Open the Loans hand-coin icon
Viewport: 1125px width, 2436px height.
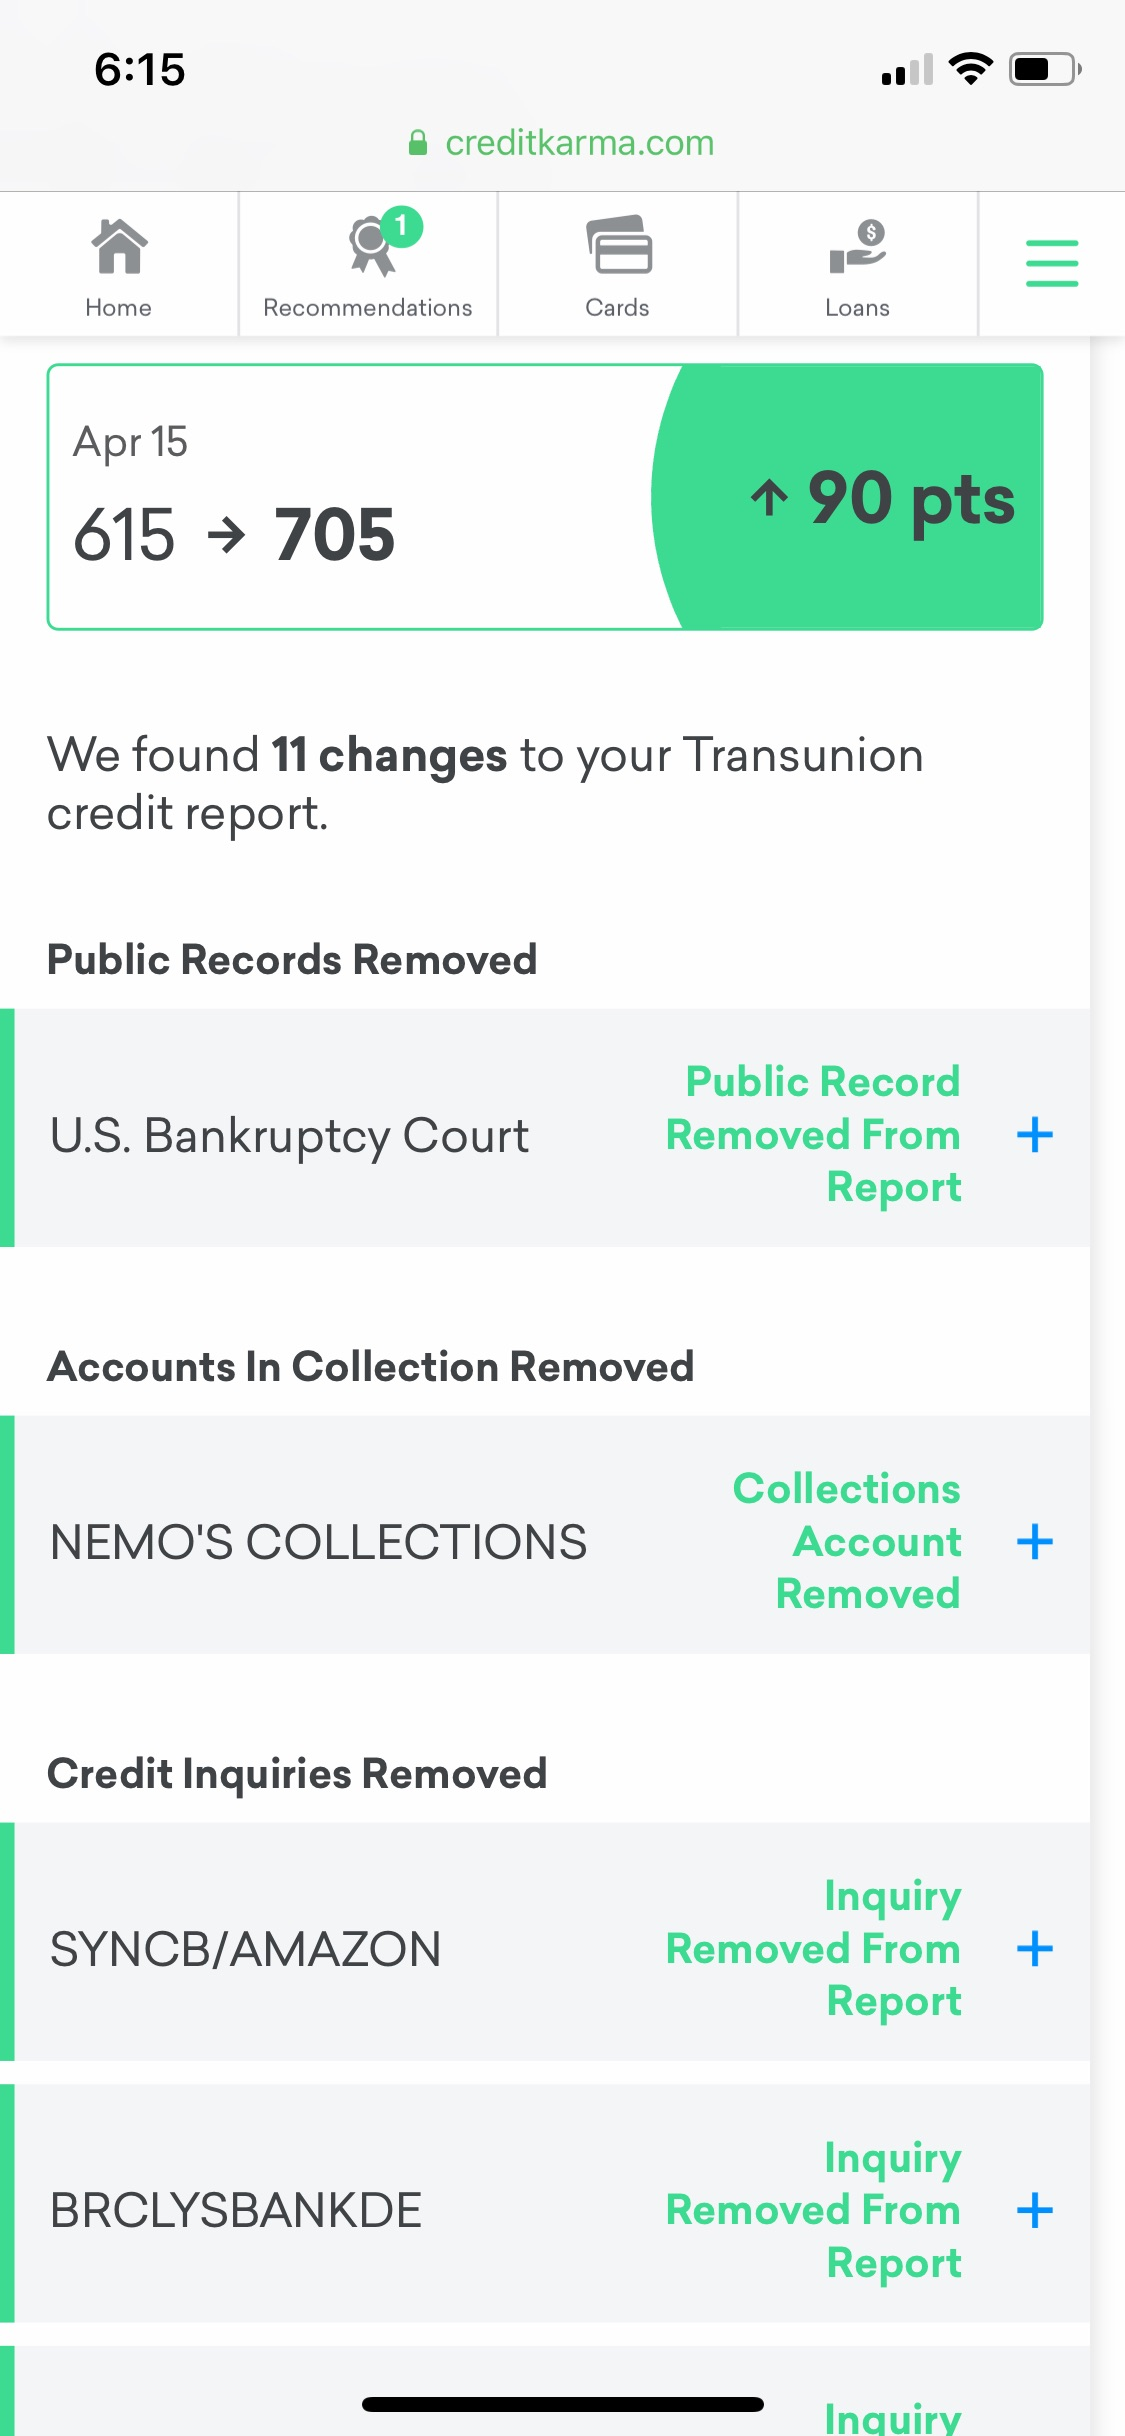[x=857, y=246]
